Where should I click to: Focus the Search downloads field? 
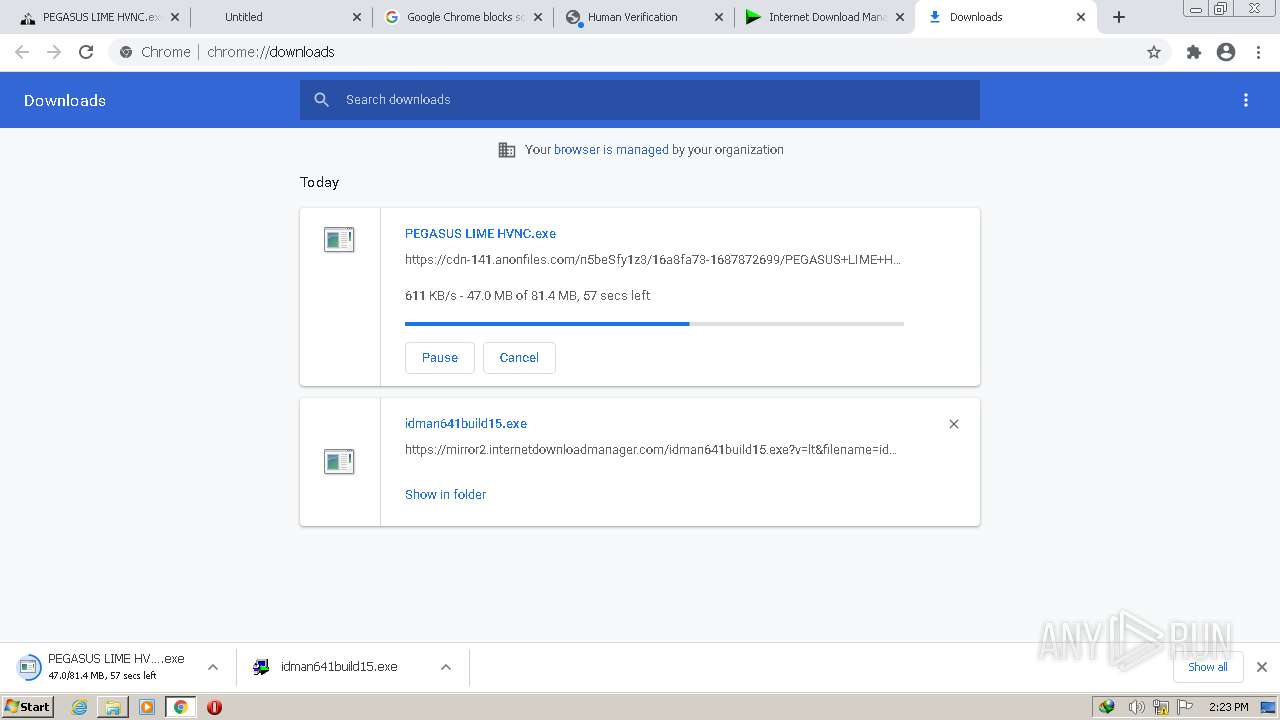[640, 100]
